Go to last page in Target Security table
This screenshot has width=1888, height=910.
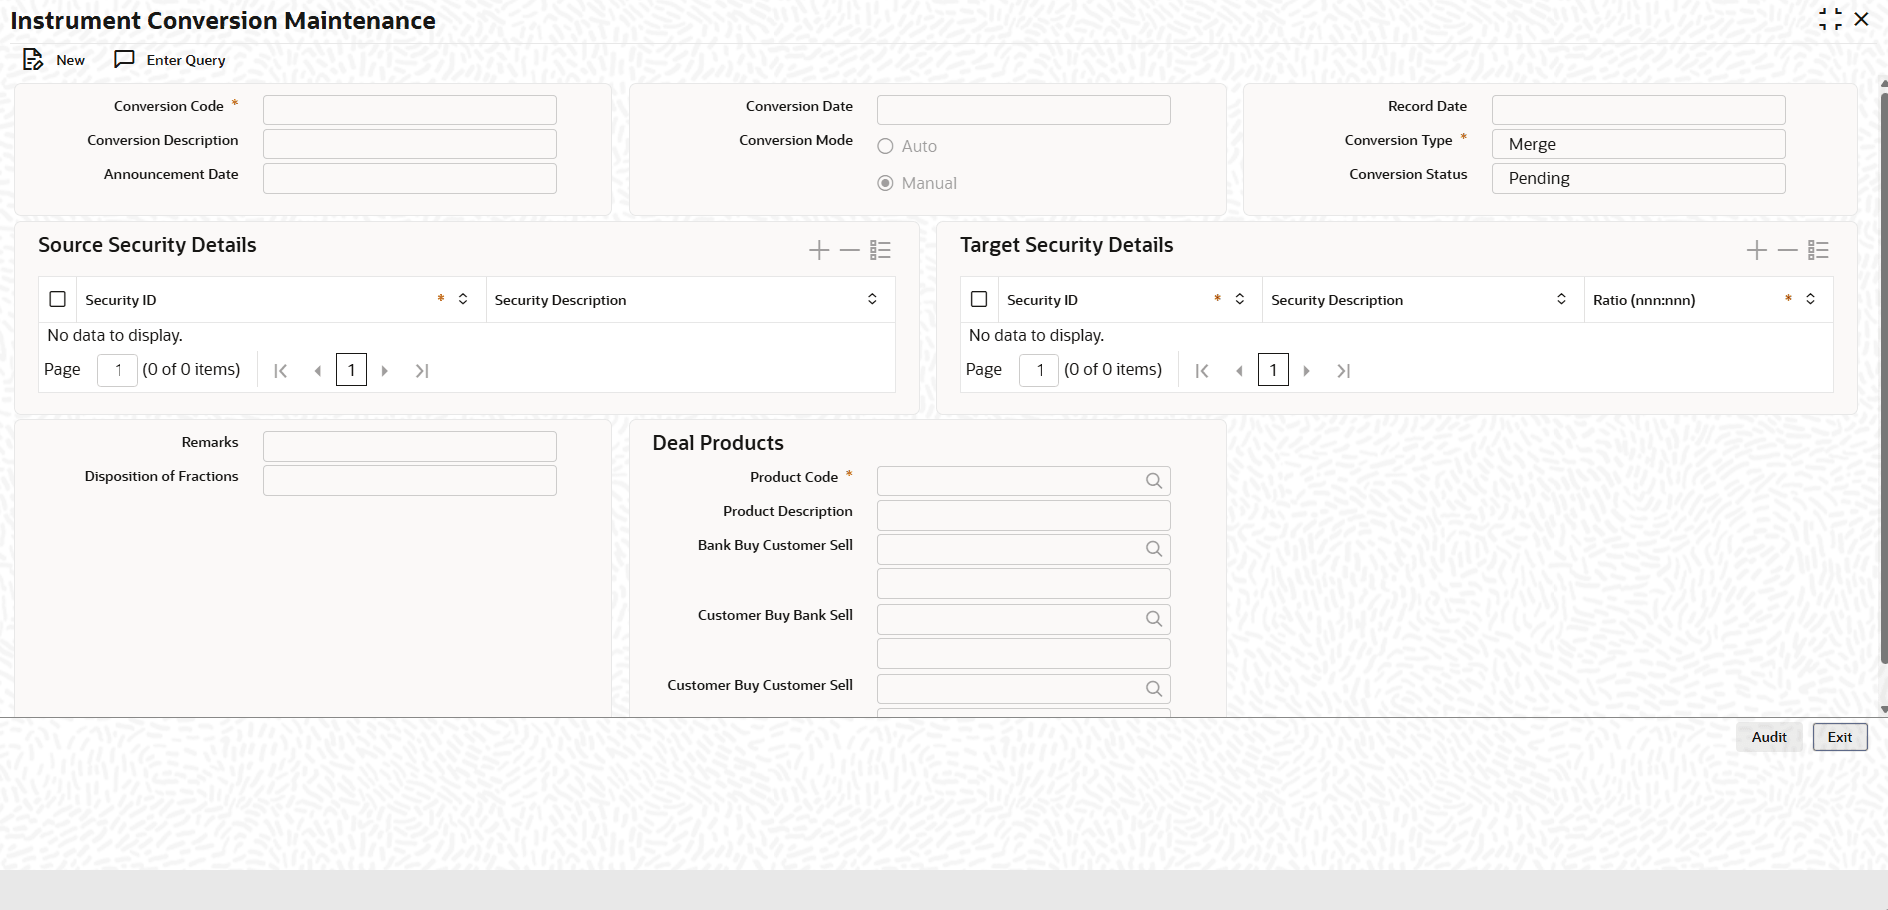(x=1344, y=371)
